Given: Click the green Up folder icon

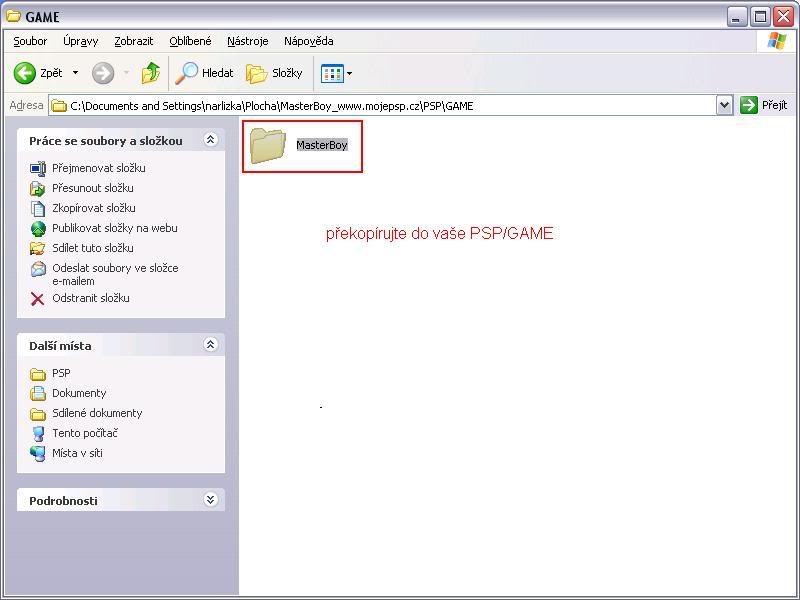Looking at the screenshot, I should [151, 73].
